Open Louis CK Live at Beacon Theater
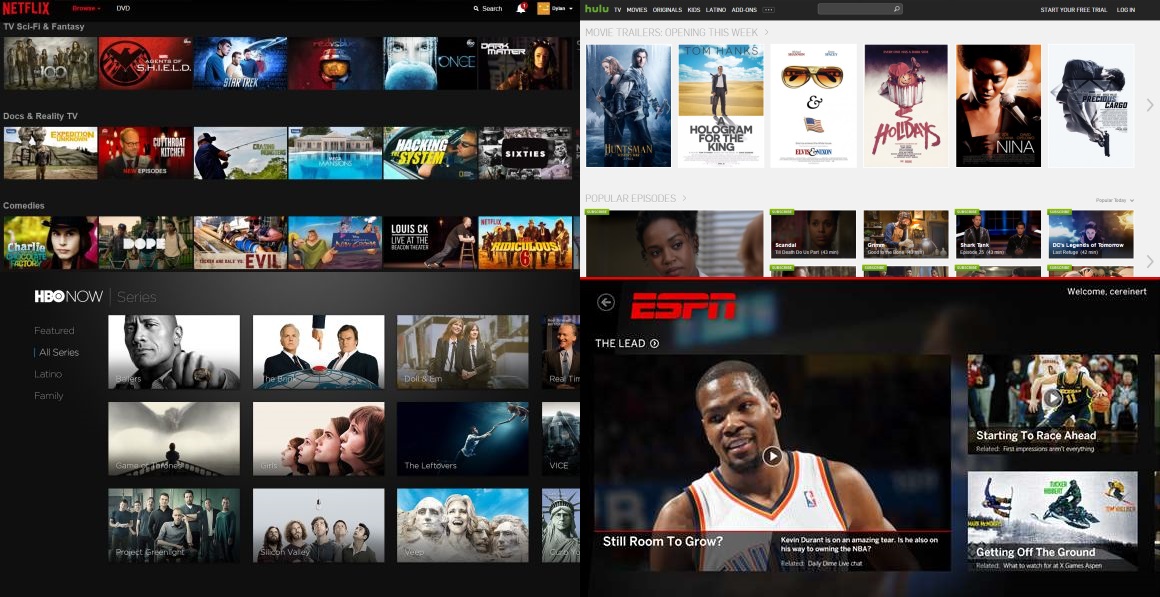The height and width of the screenshot is (597, 1160). pyautogui.click(x=430, y=242)
